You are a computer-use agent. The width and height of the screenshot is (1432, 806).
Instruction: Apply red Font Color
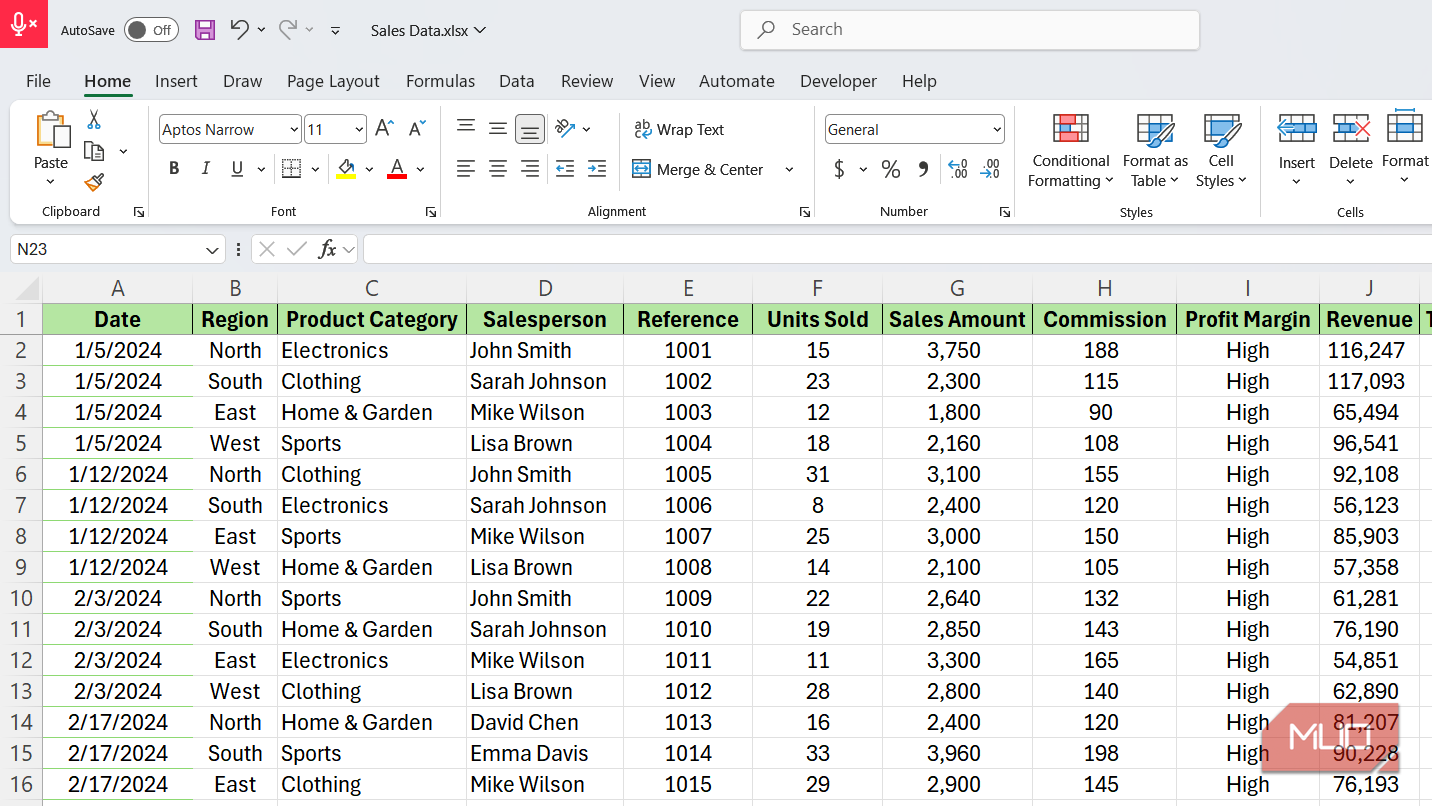click(397, 169)
